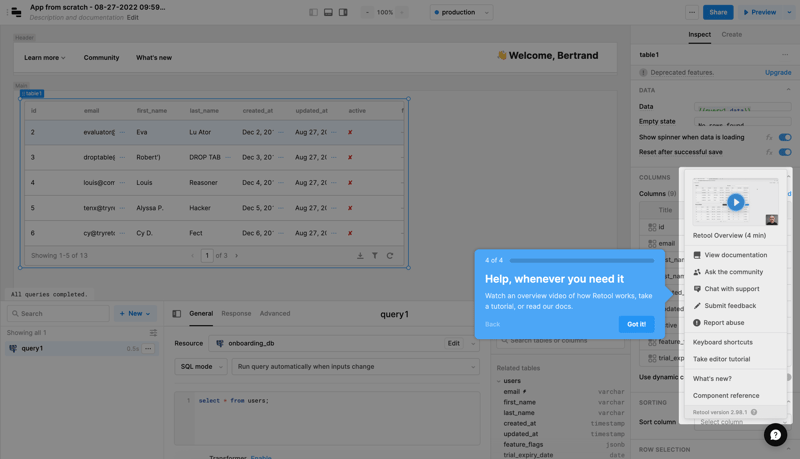Choose Ask the community in help menu

tap(735, 272)
